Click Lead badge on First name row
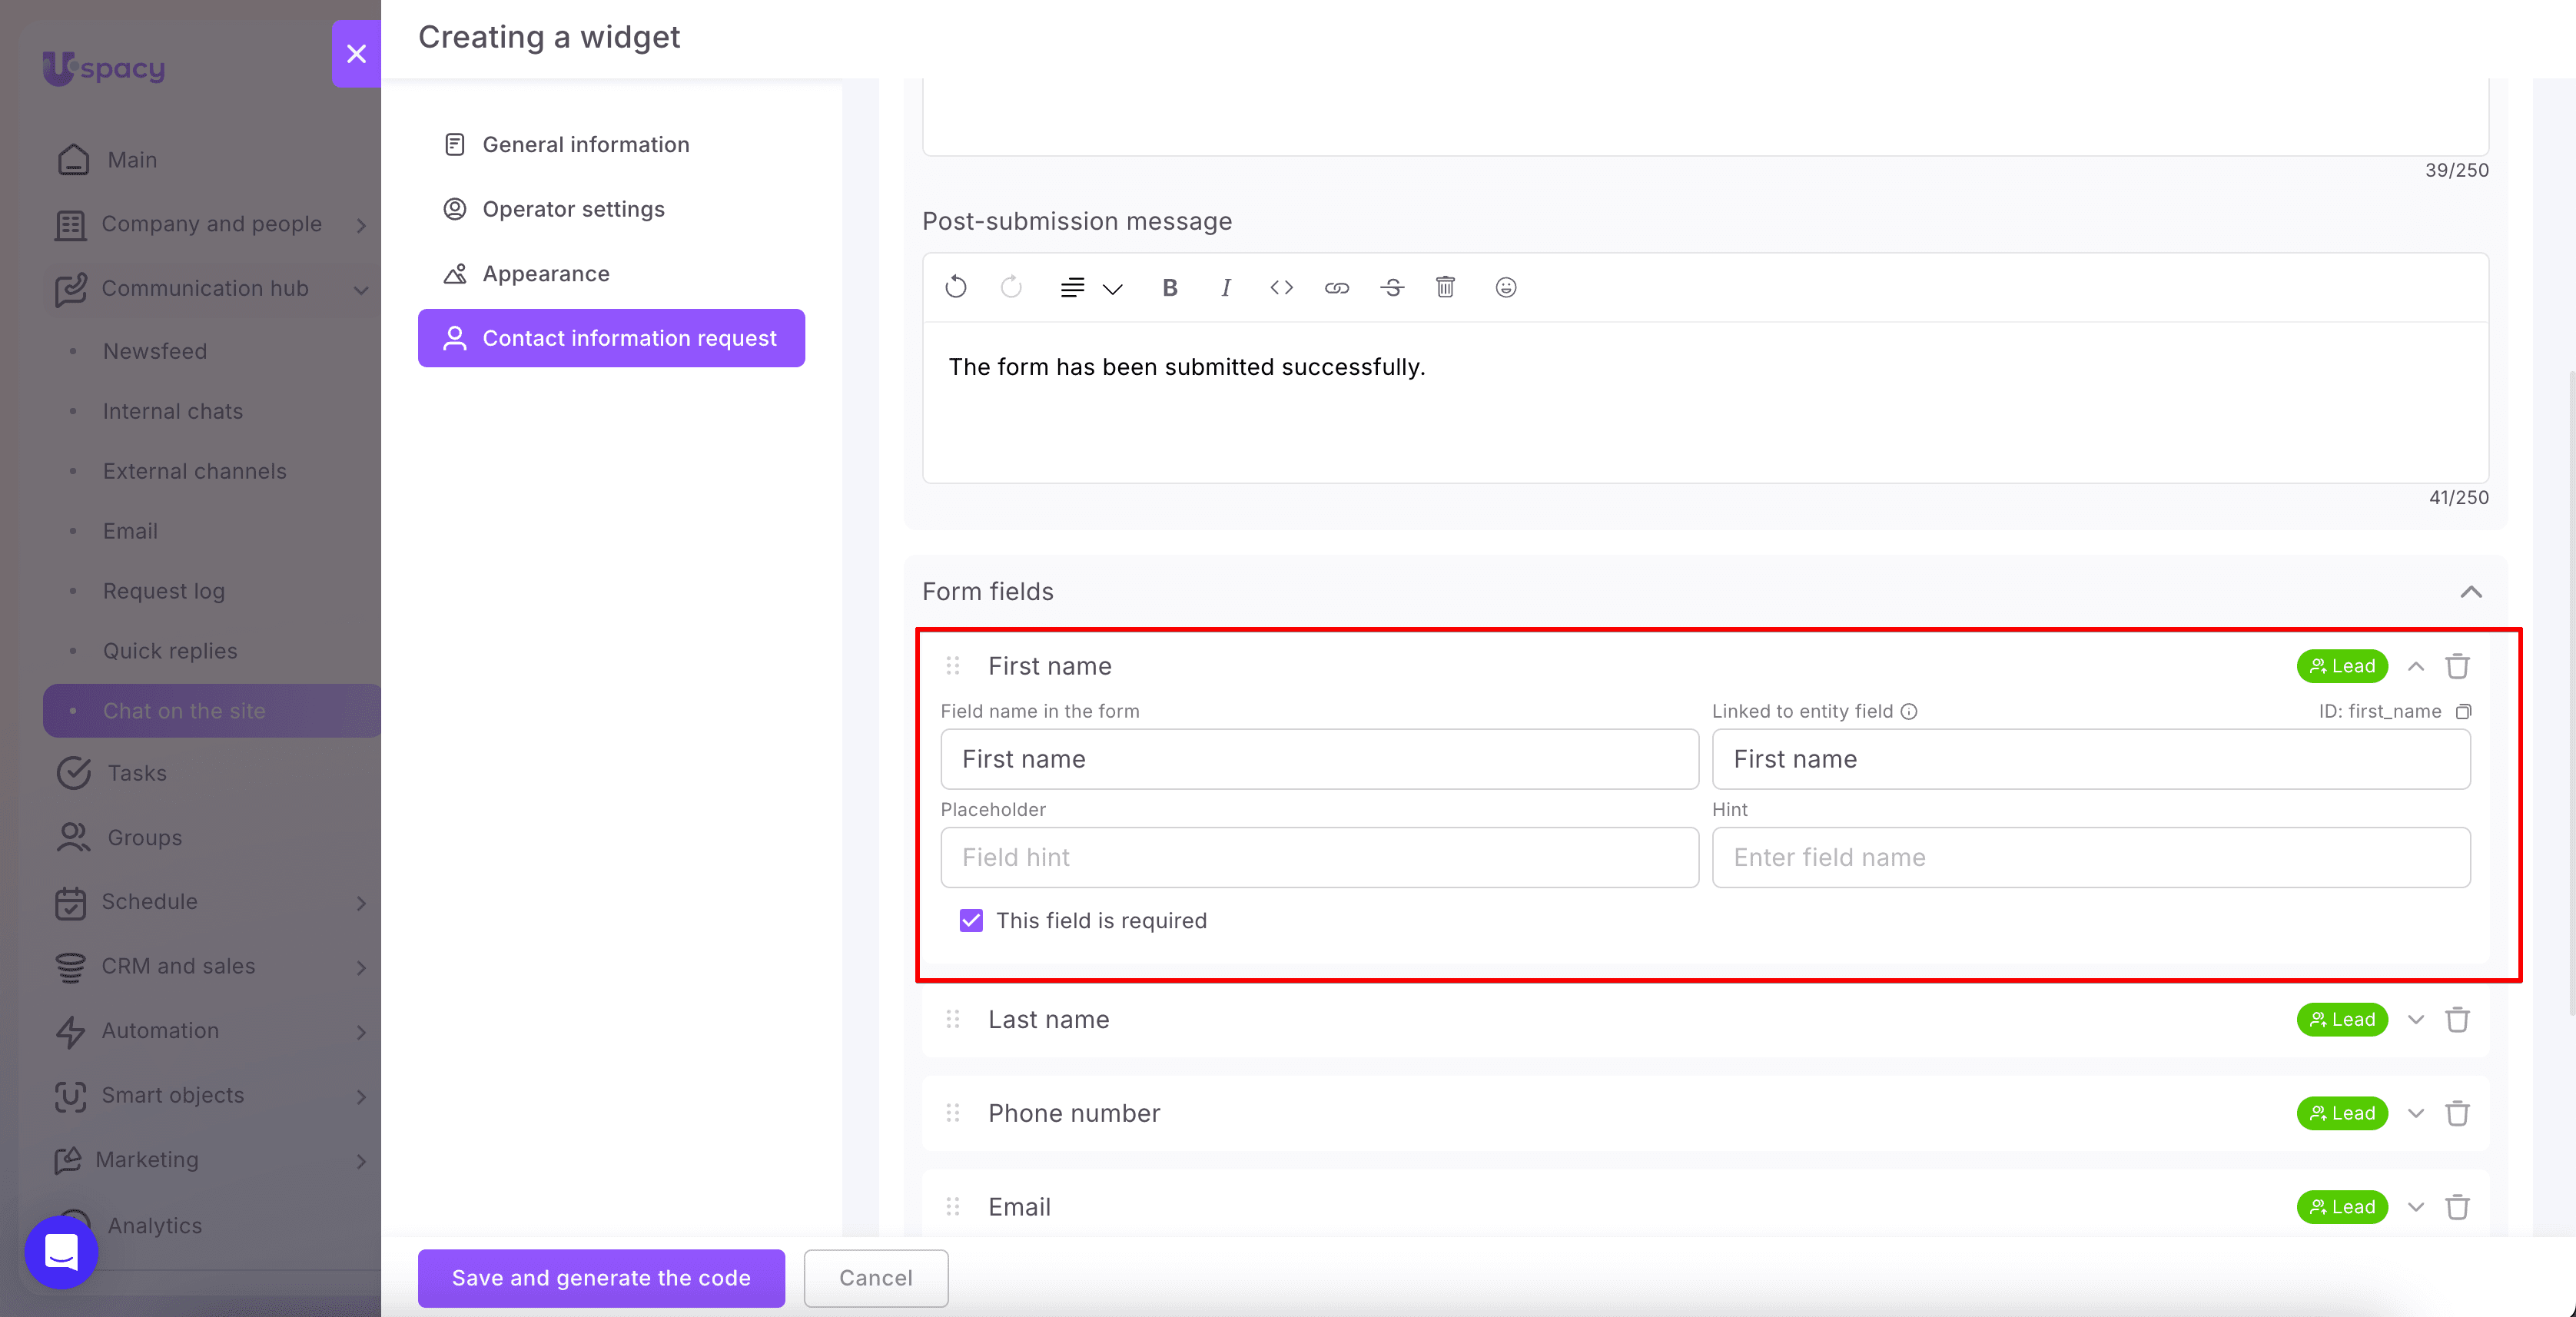 2342,666
